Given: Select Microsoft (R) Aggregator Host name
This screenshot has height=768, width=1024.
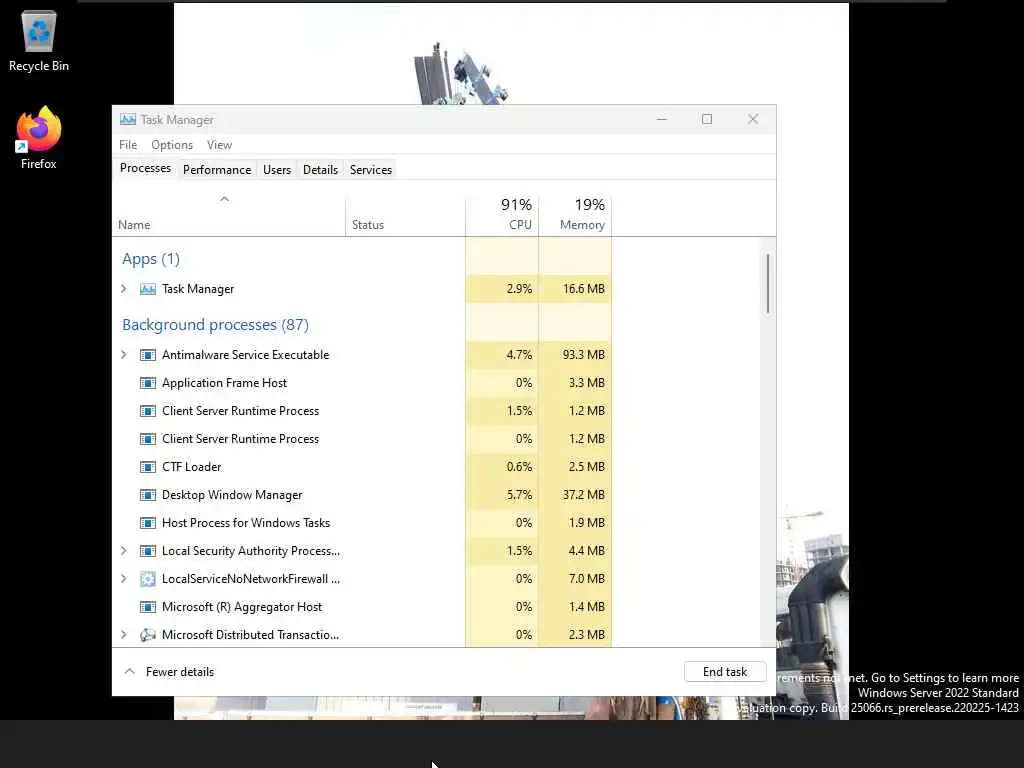Looking at the screenshot, I should pyautogui.click(x=242, y=607).
